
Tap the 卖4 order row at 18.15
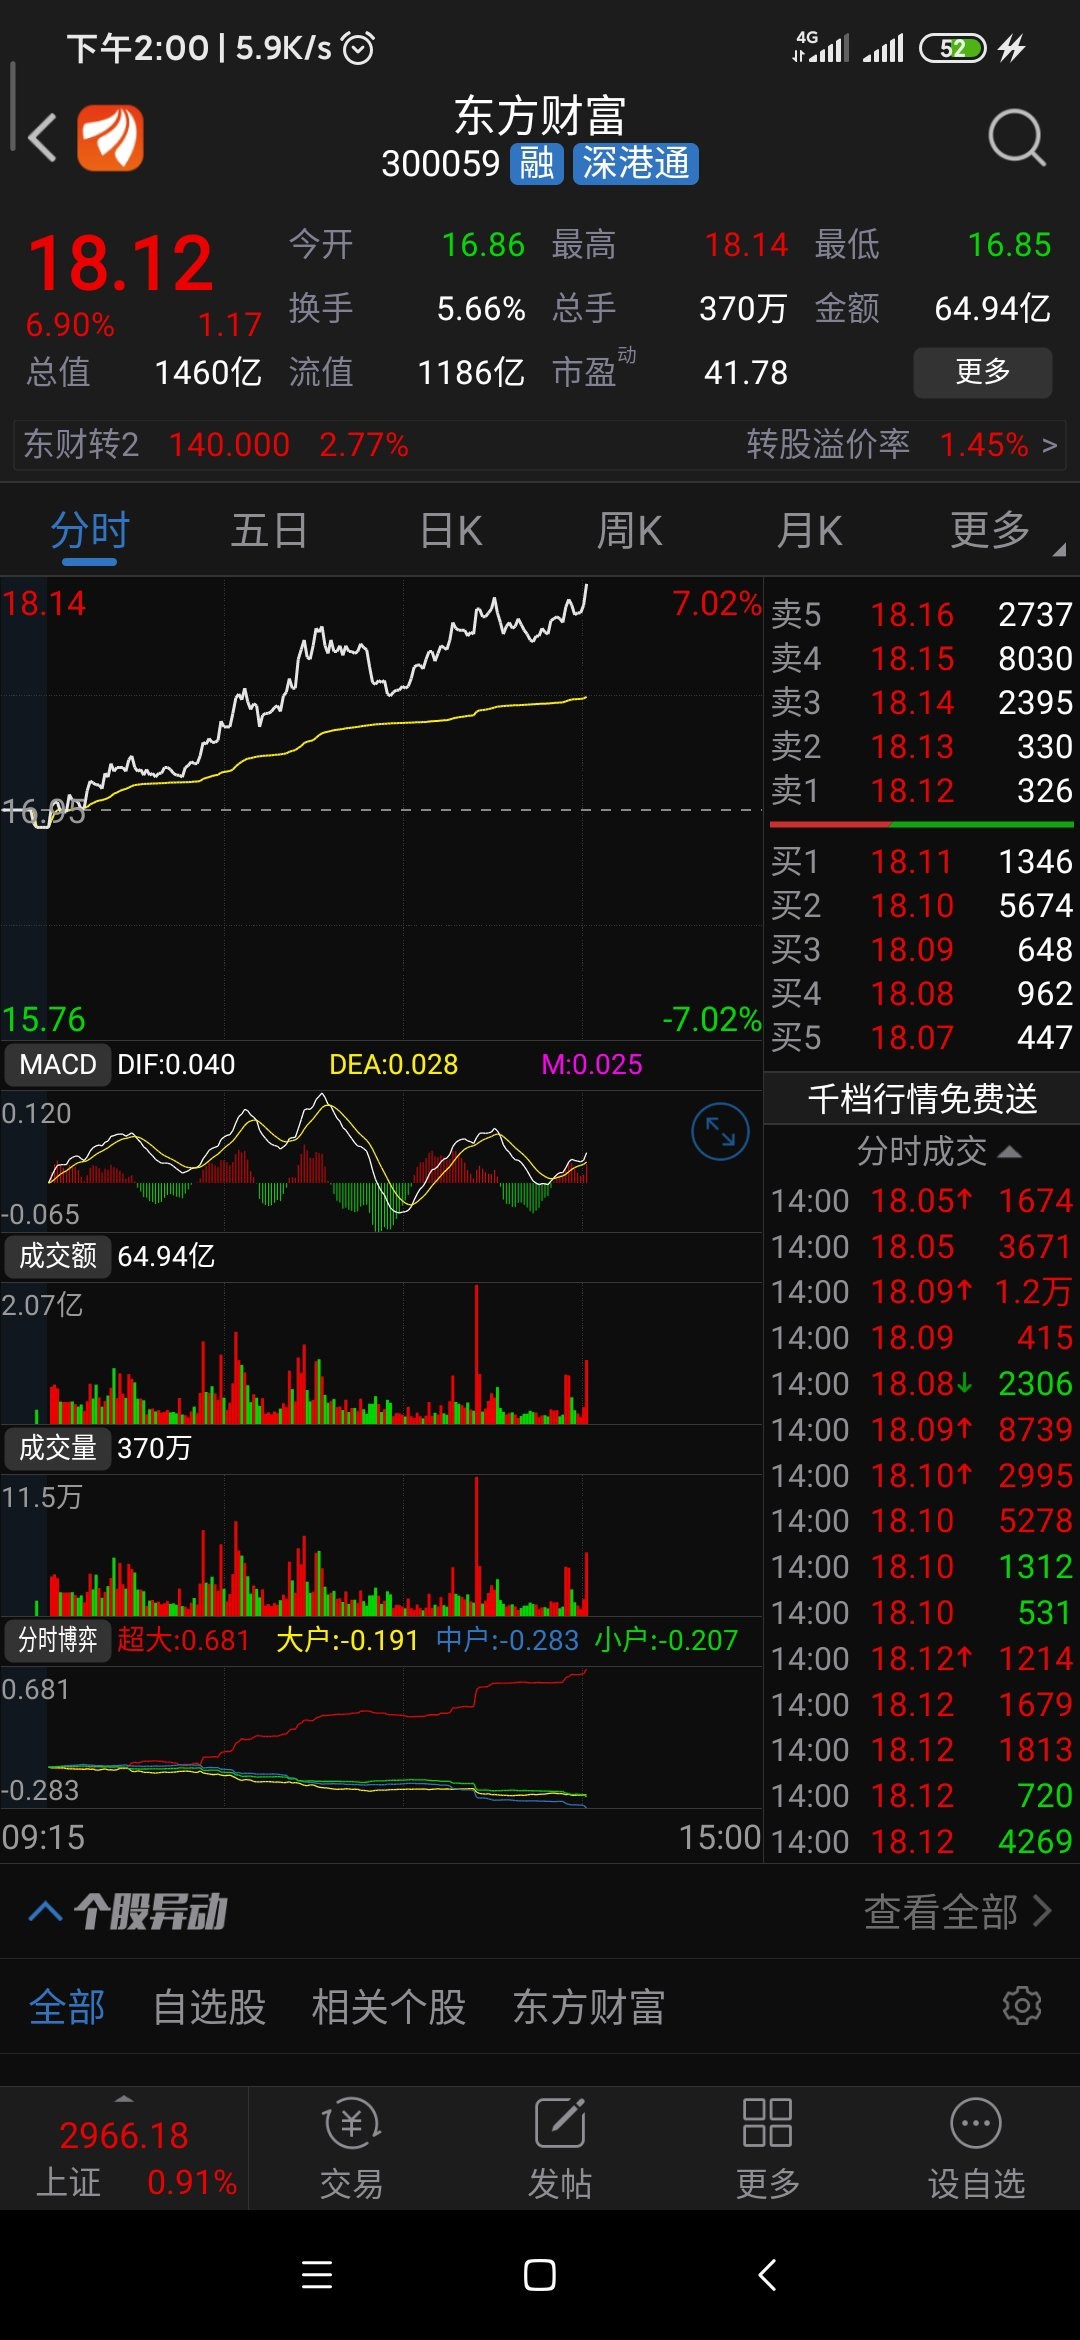[x=921, y=658]
